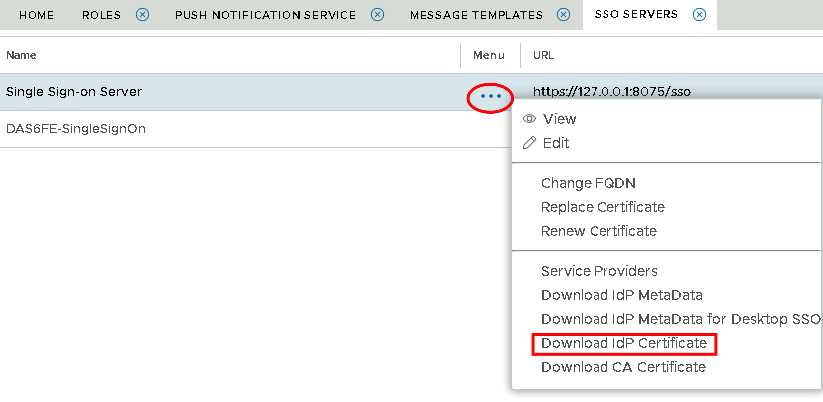
Task: Click Download IdP Certificate
Action: click(x=624, y=344)
